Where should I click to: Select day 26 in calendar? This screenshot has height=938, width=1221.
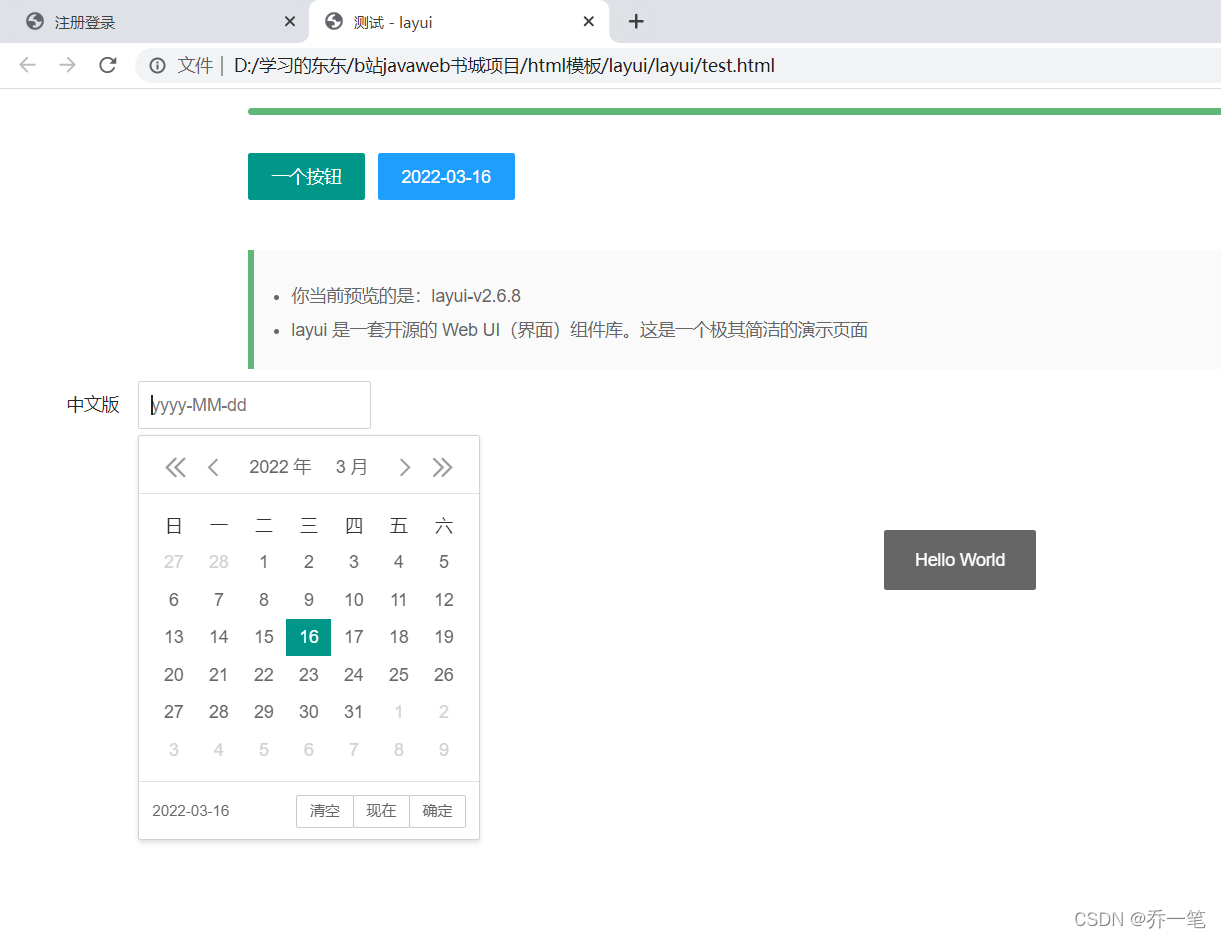[444, 675]
